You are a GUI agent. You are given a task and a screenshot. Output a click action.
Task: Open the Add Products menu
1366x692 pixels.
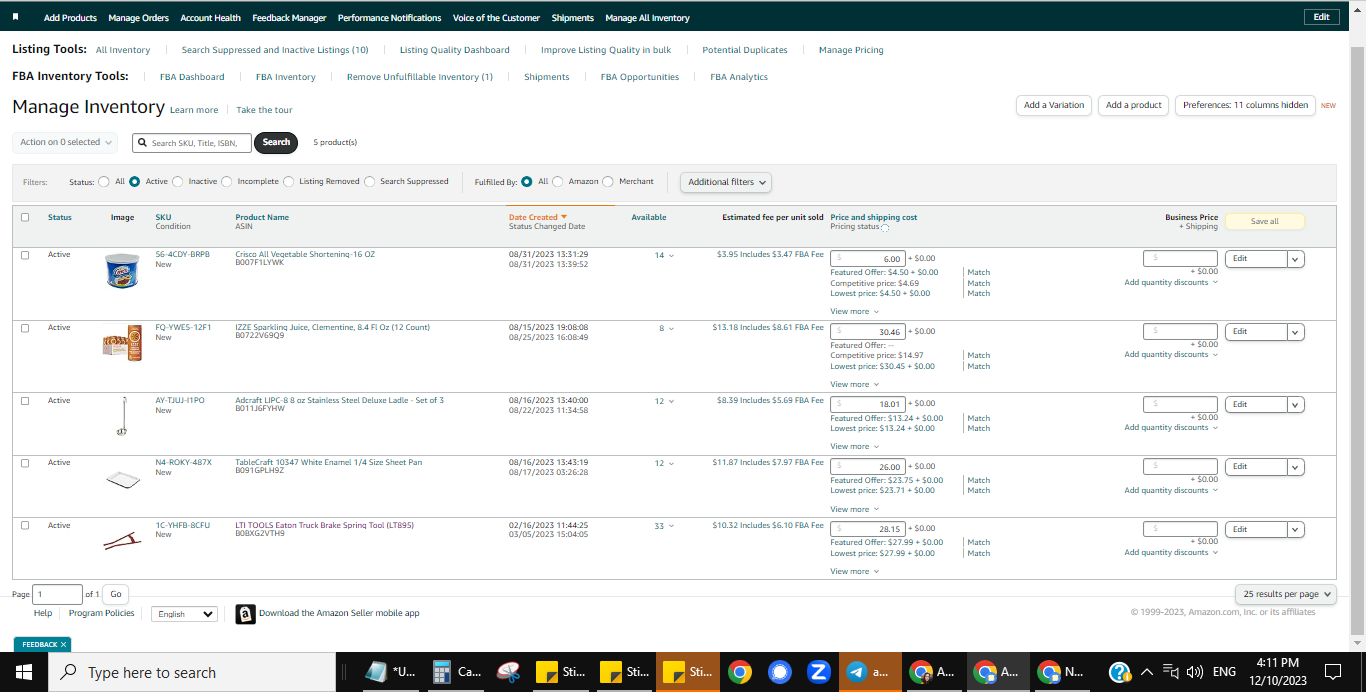(70, 18)
